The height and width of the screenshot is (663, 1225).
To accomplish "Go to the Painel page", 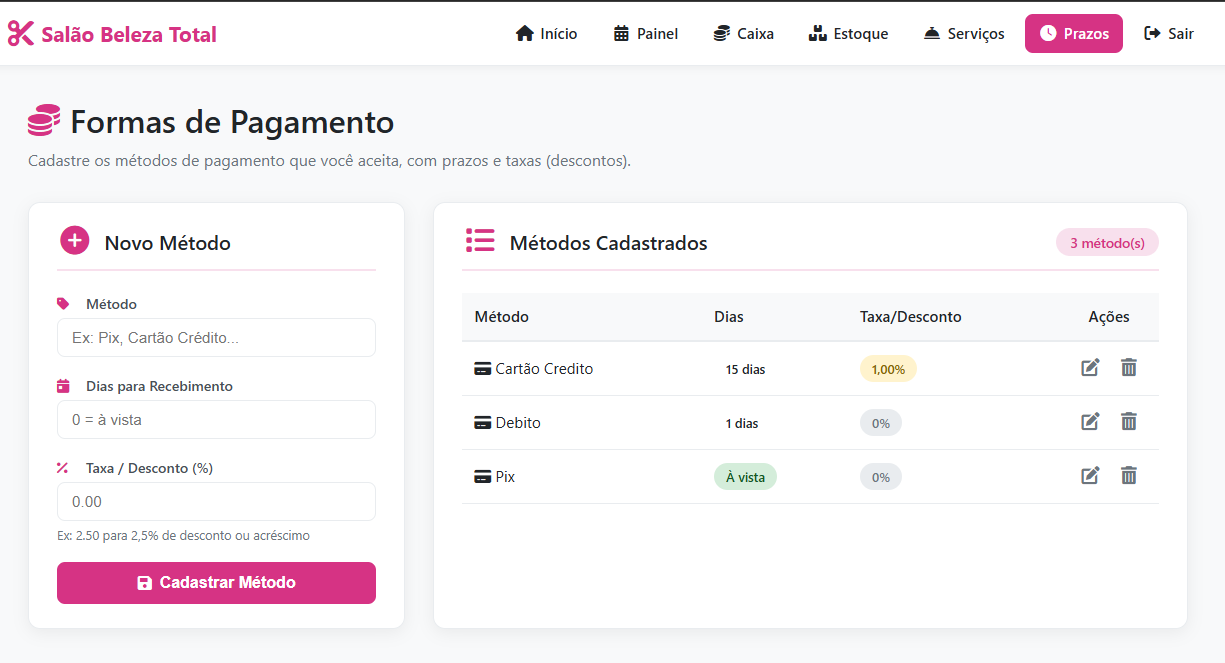I will [x=646, y=34].
